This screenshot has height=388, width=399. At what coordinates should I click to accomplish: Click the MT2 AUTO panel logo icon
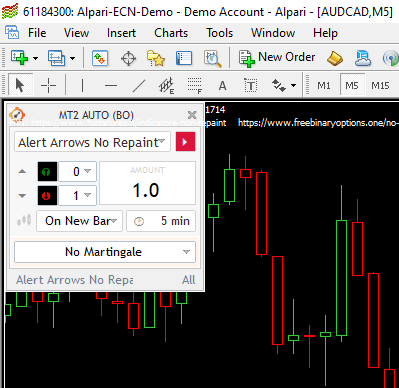tap(17, 115)
